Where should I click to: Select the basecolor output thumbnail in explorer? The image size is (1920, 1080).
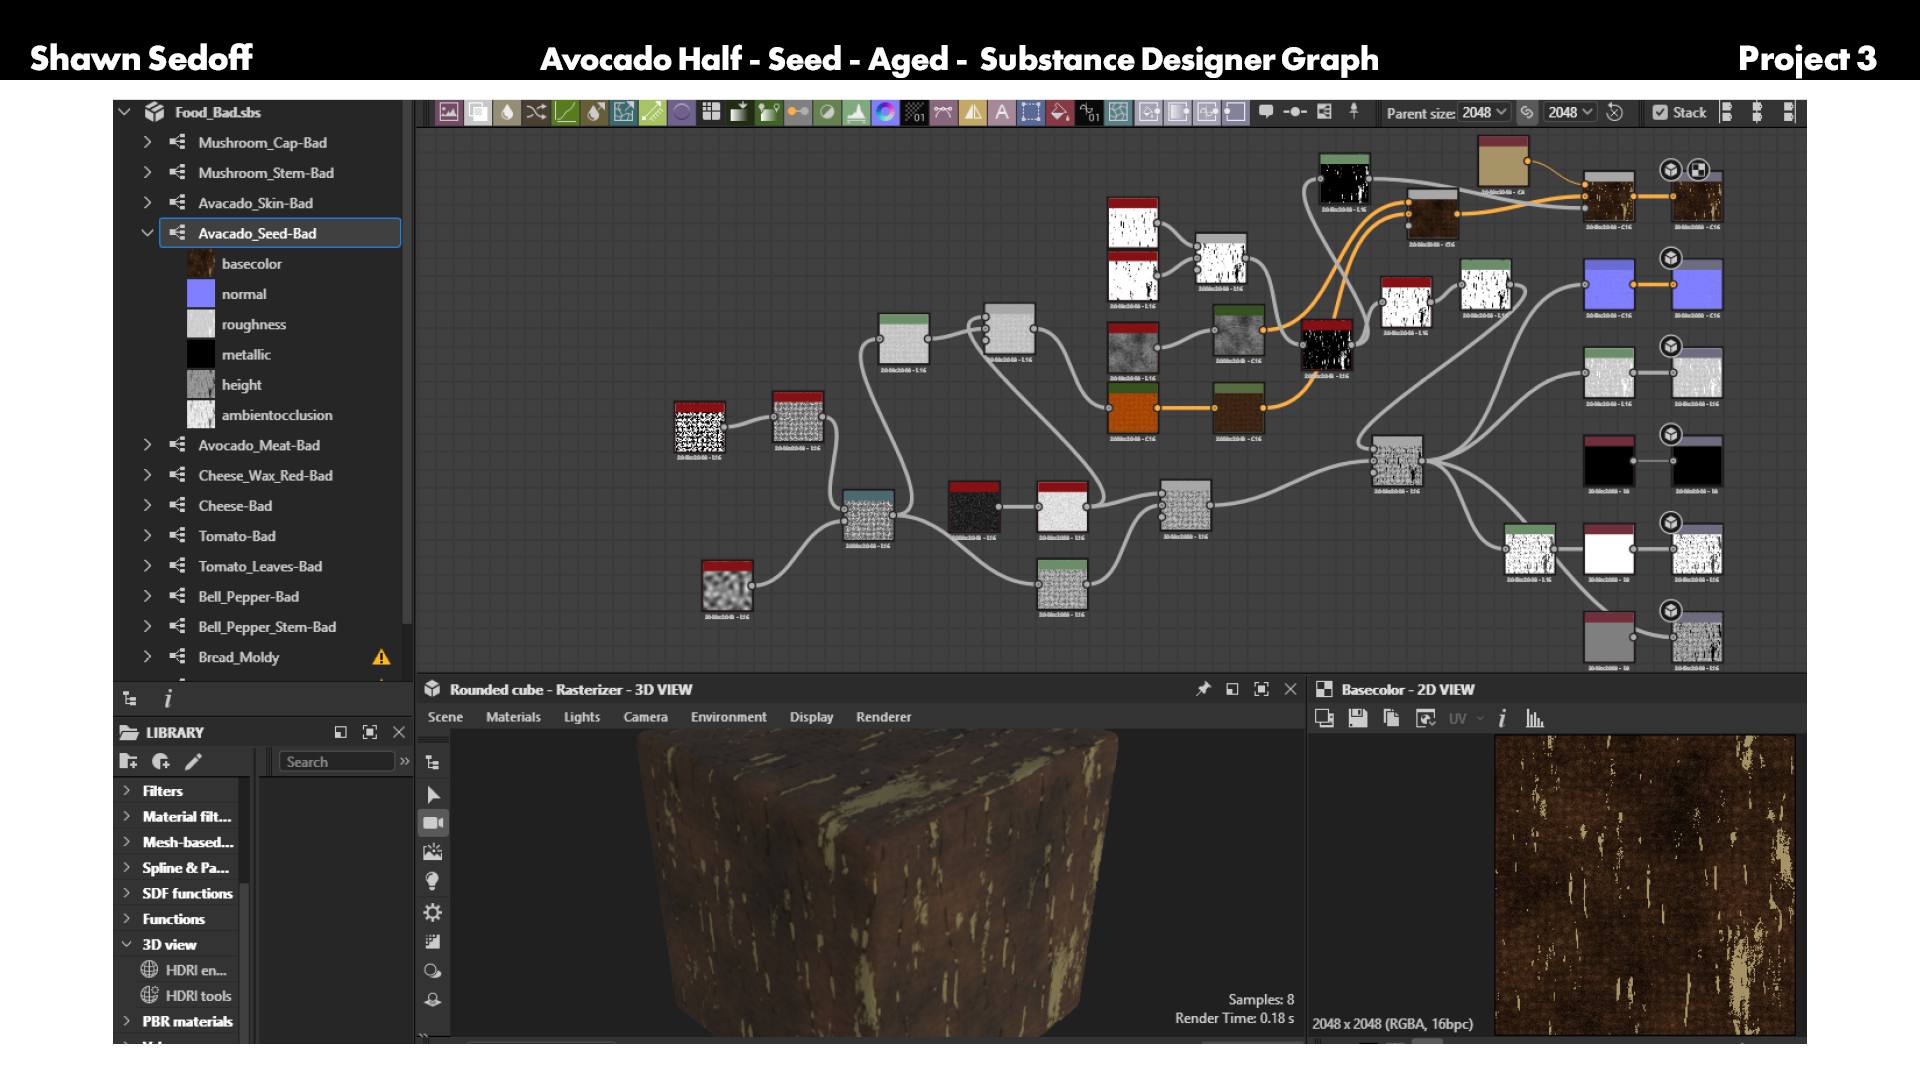pos(201,264)
